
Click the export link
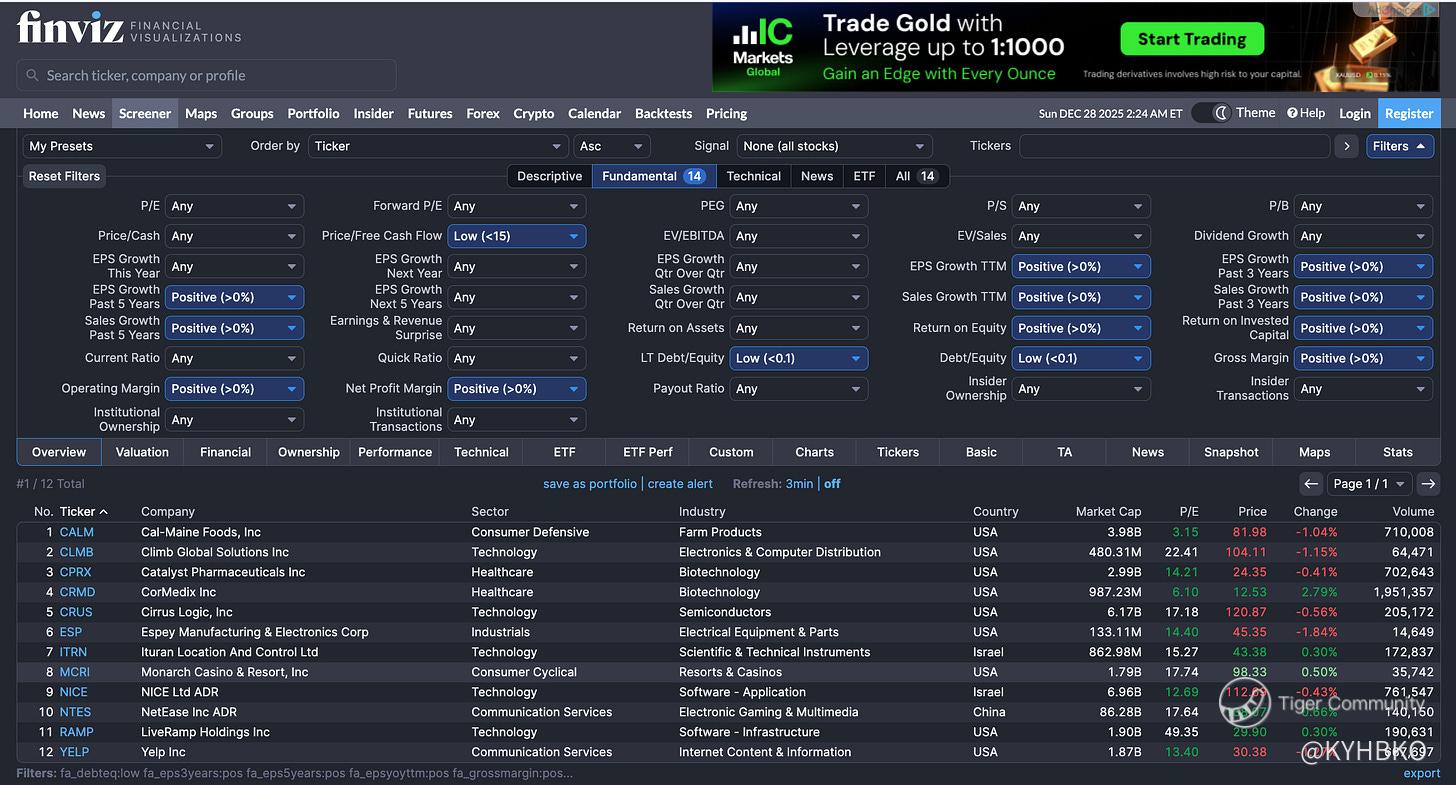1421,773
